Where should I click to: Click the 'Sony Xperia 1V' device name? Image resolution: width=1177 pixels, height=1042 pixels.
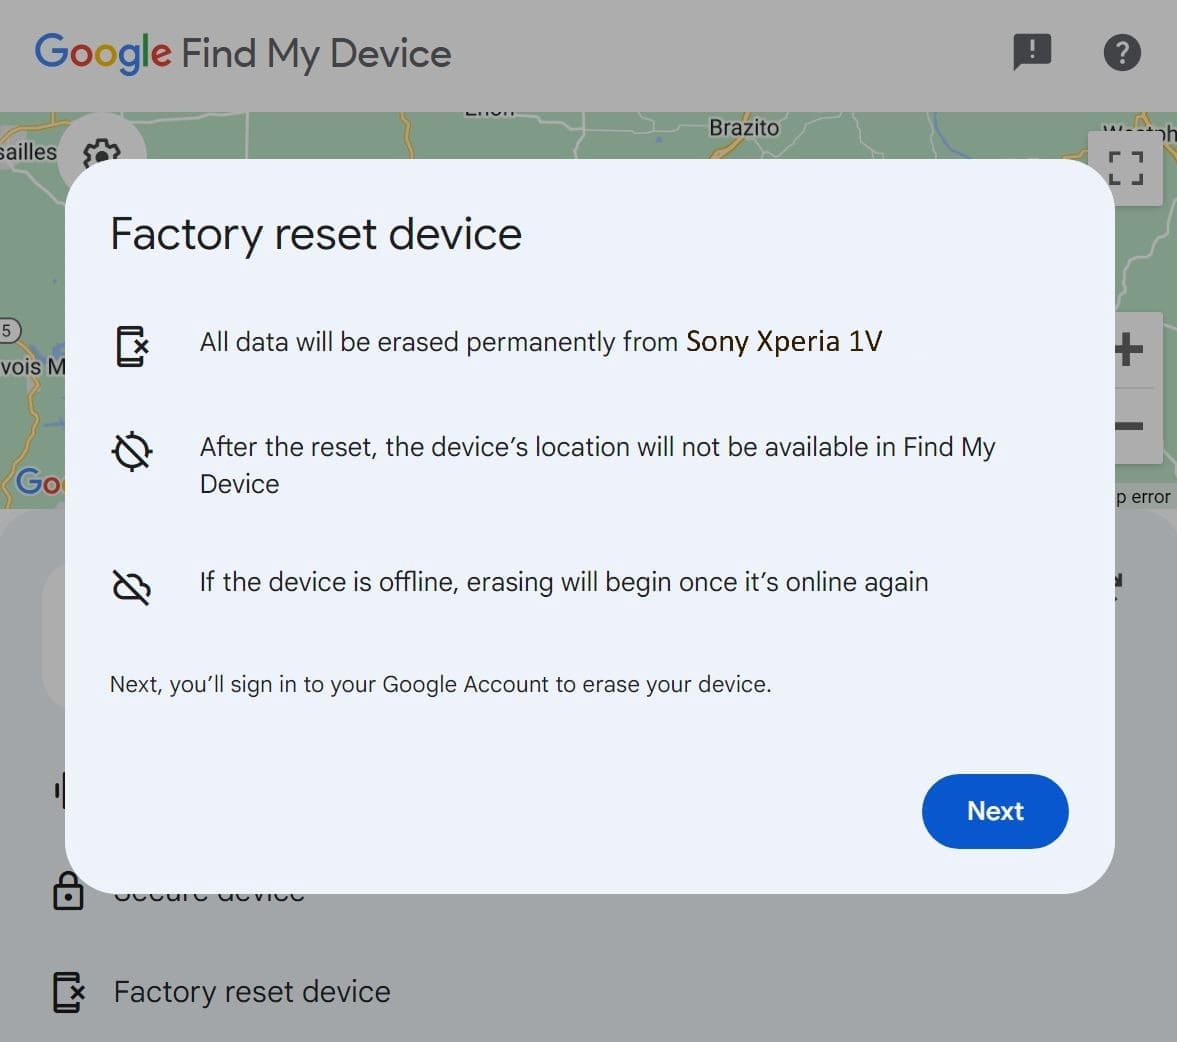[784, 342]
